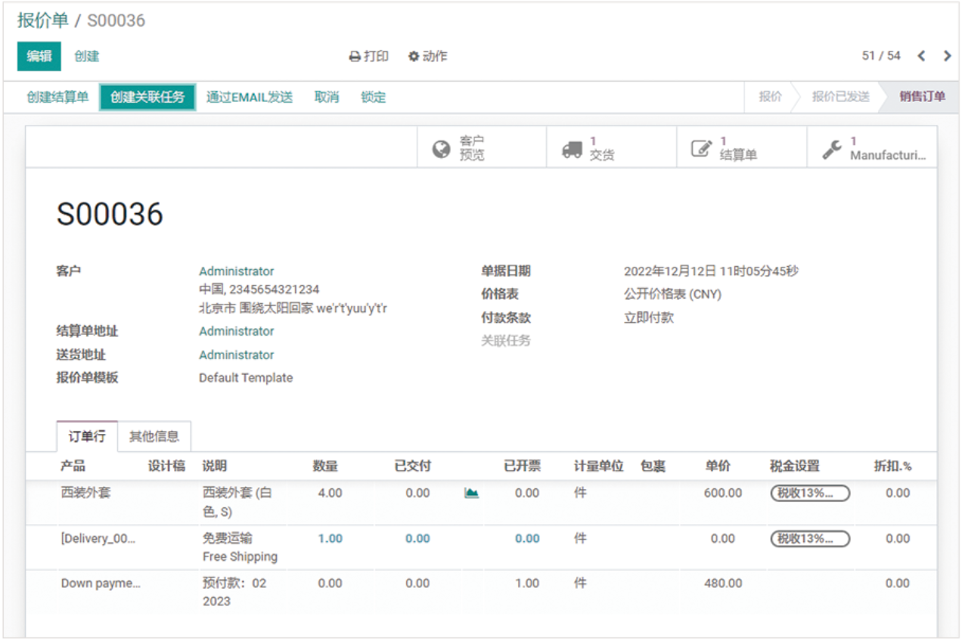Open the Manufacturing wrench icon
962x641 pixels.
point(831,149)
